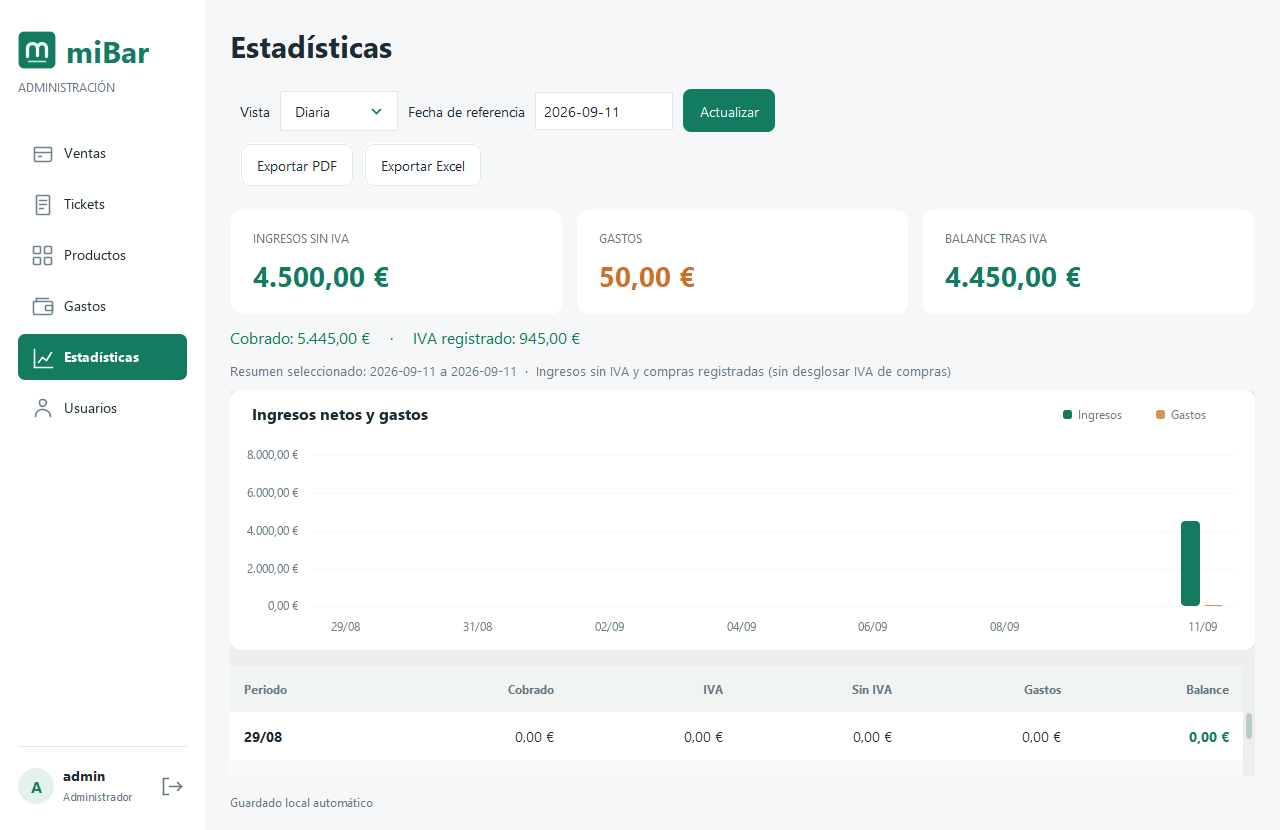Click the Balance column header
Viewport: 1280px width, 830px height.
click(x=1207, y=690)
